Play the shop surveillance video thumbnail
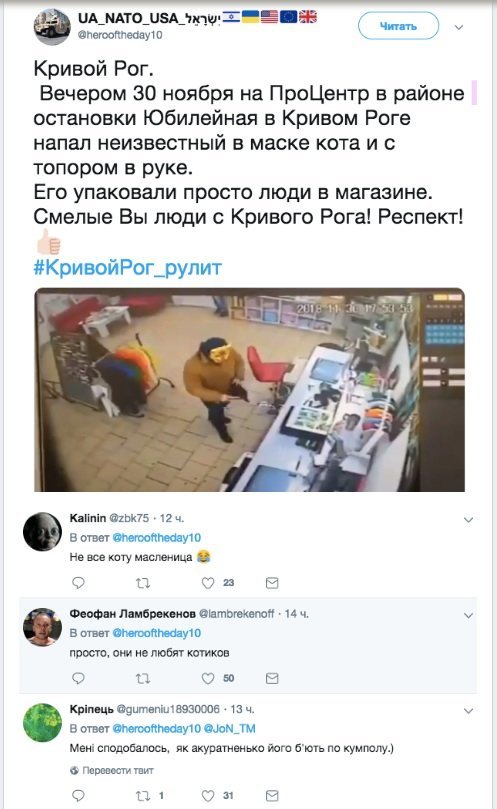Image resolution: width=497 pixels, height=809 pixels. click(x=249, y=390)
